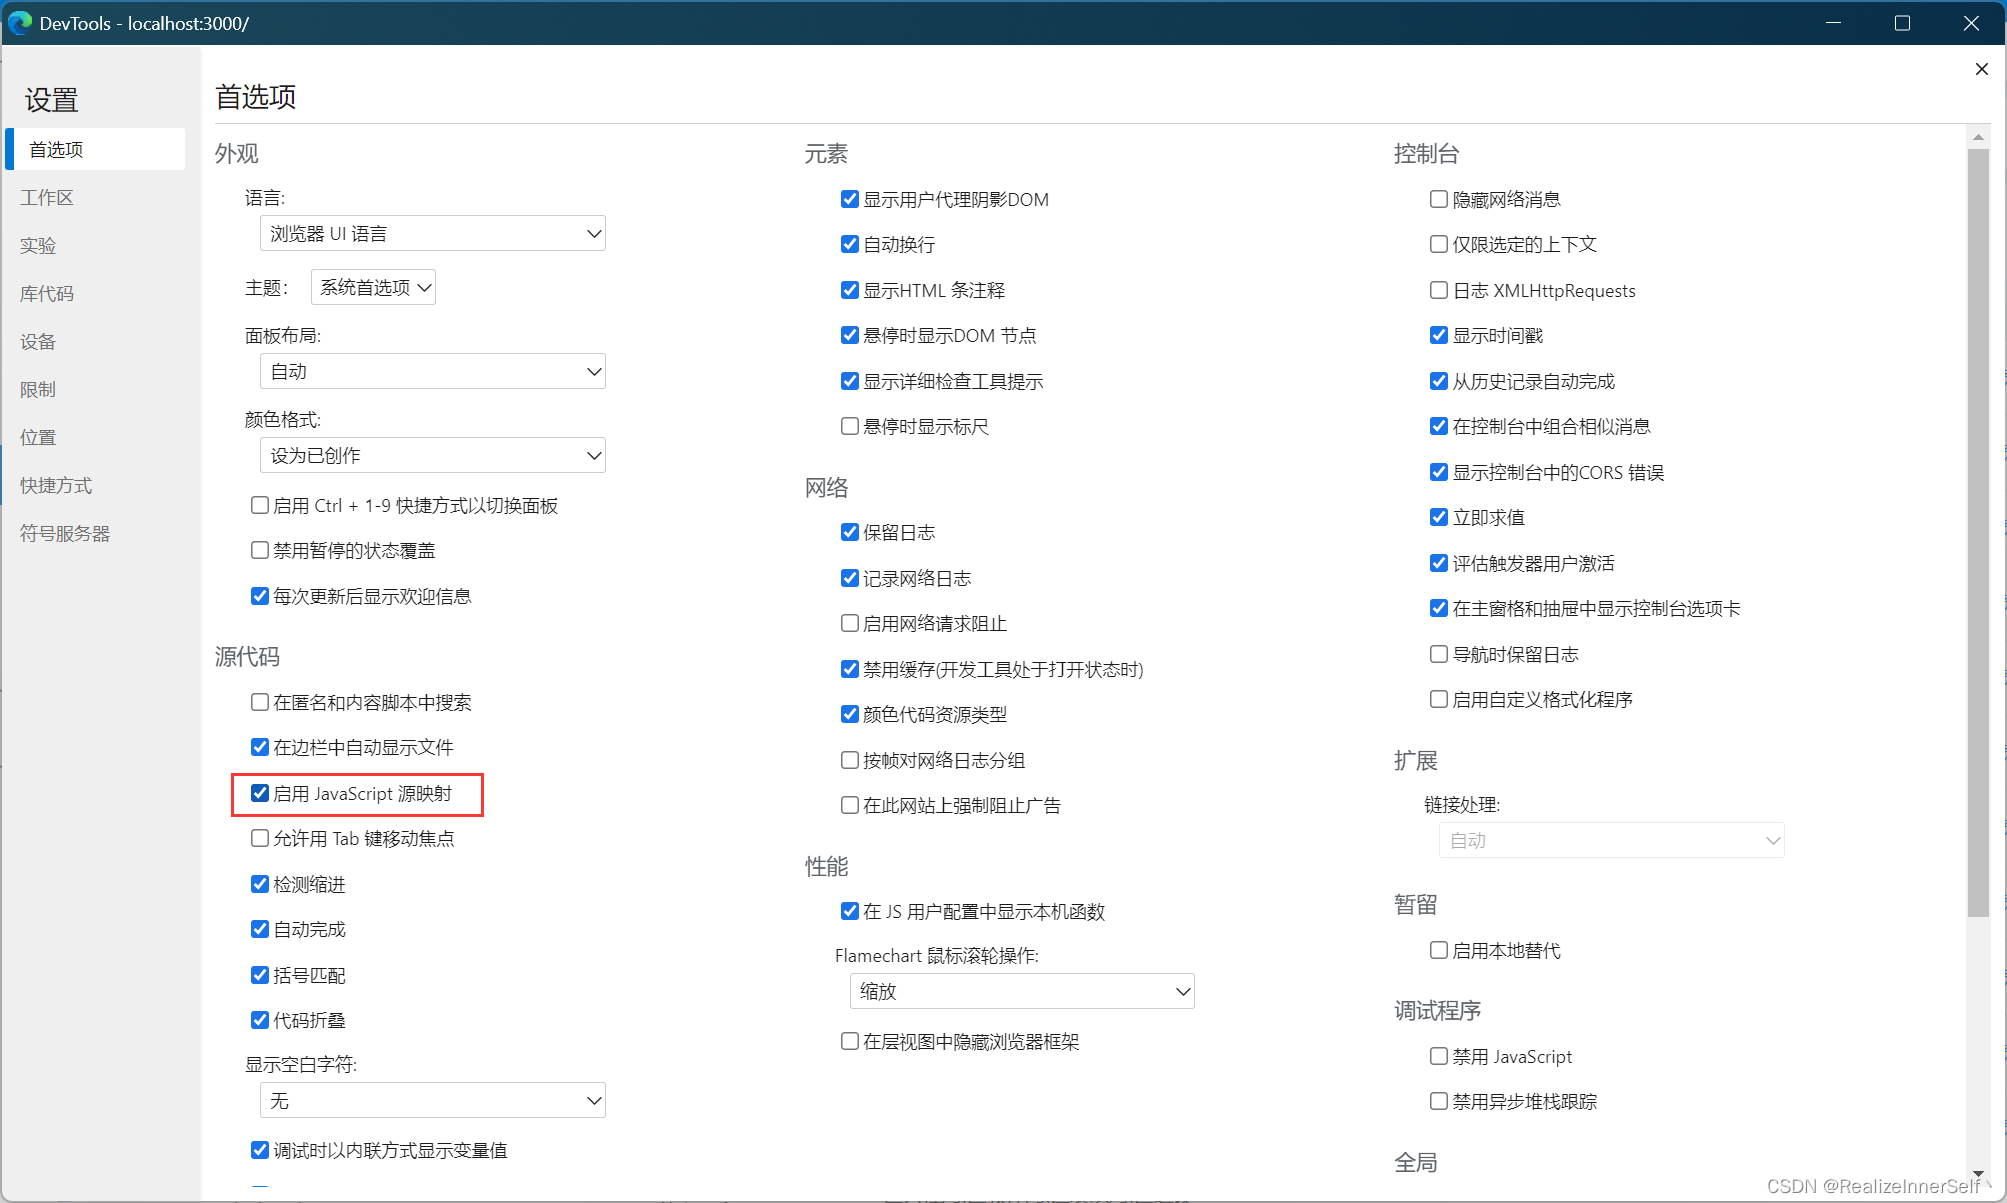
Task: Check 在匿名和内容脚本中搜索
Action: [x=260, y=702]
